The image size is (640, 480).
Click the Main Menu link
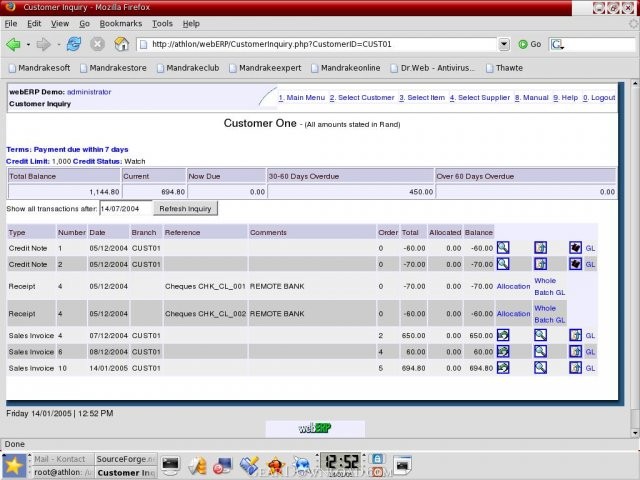[x=302, y=98]
